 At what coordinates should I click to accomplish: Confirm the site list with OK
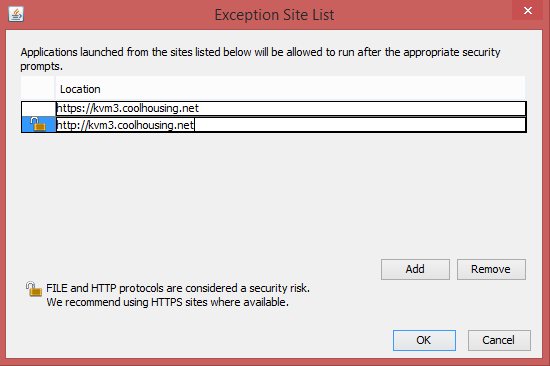[x=424, y=340]
